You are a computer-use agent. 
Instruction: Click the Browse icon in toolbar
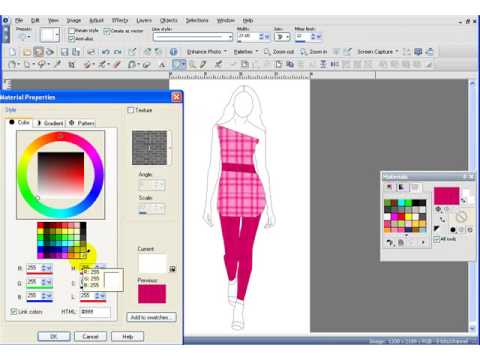(x=39, y=52)
